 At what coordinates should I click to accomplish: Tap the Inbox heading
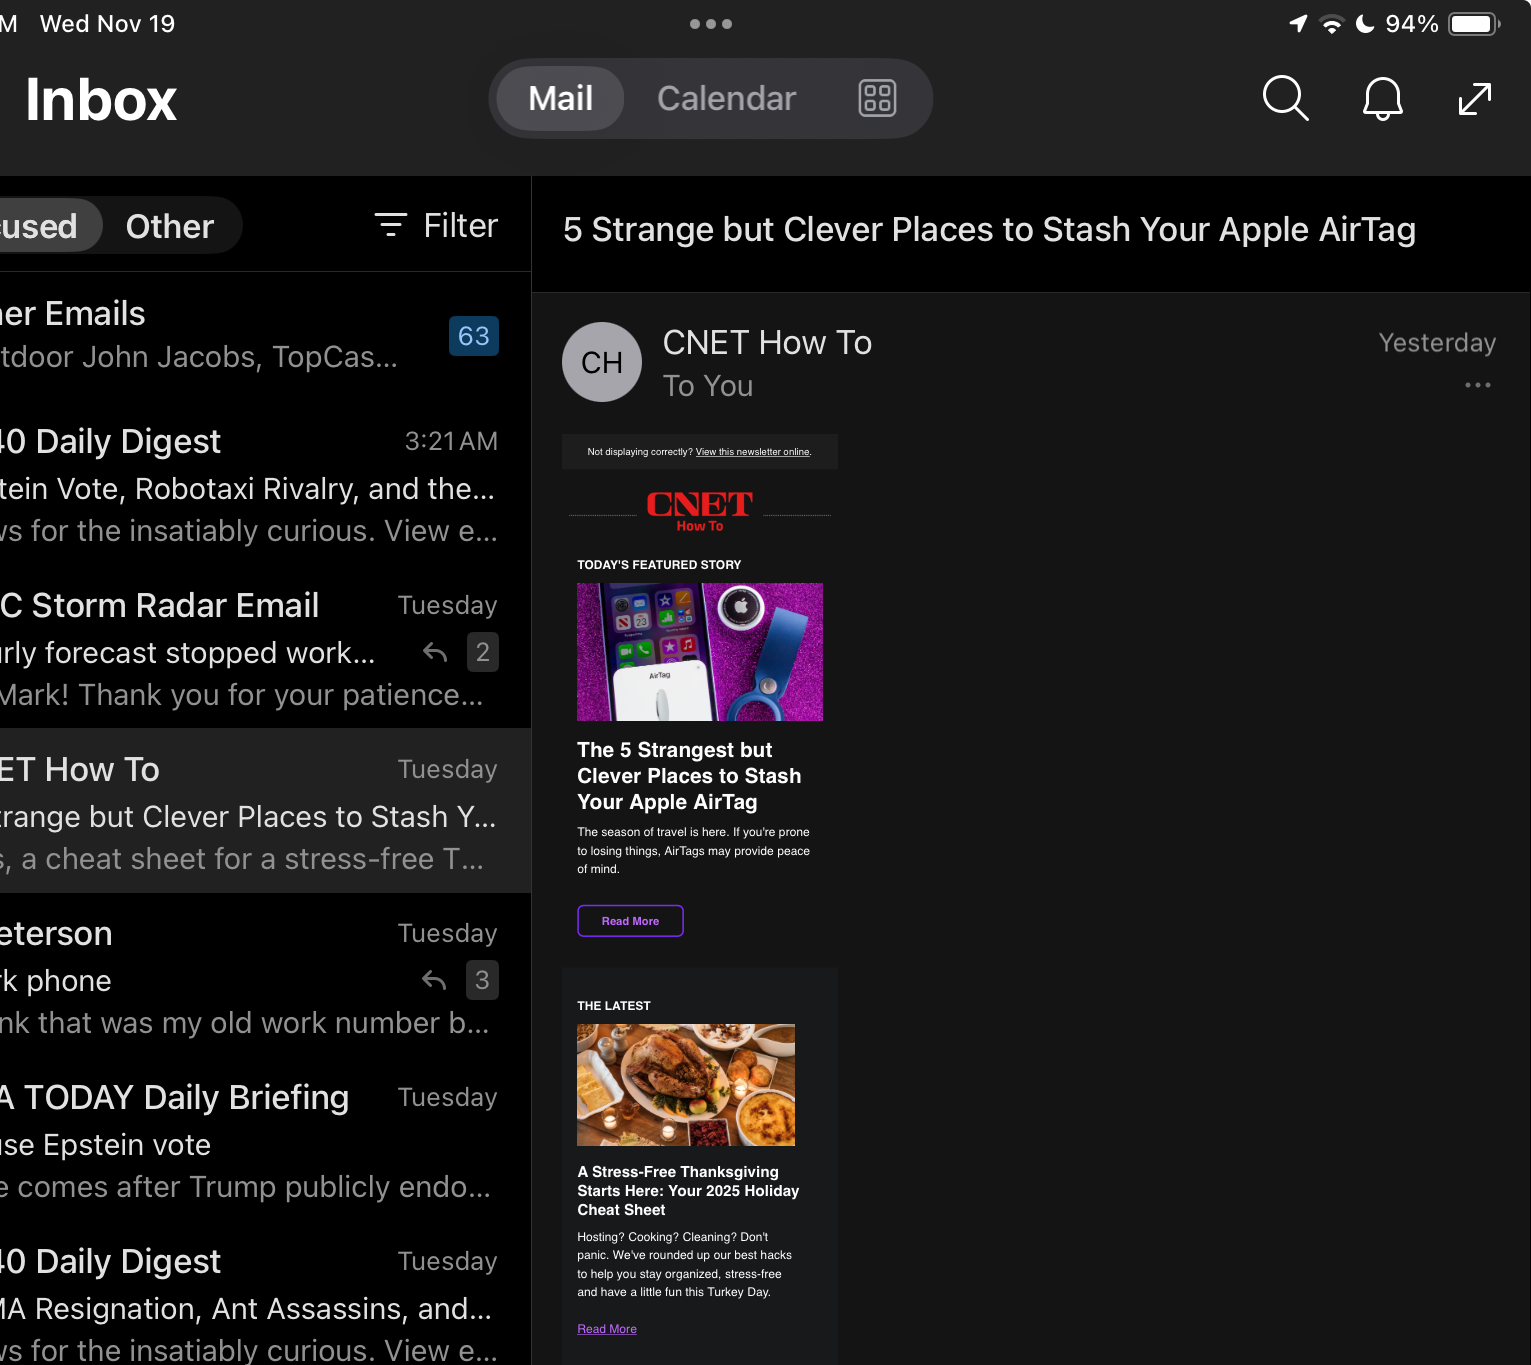coord(101,100)
